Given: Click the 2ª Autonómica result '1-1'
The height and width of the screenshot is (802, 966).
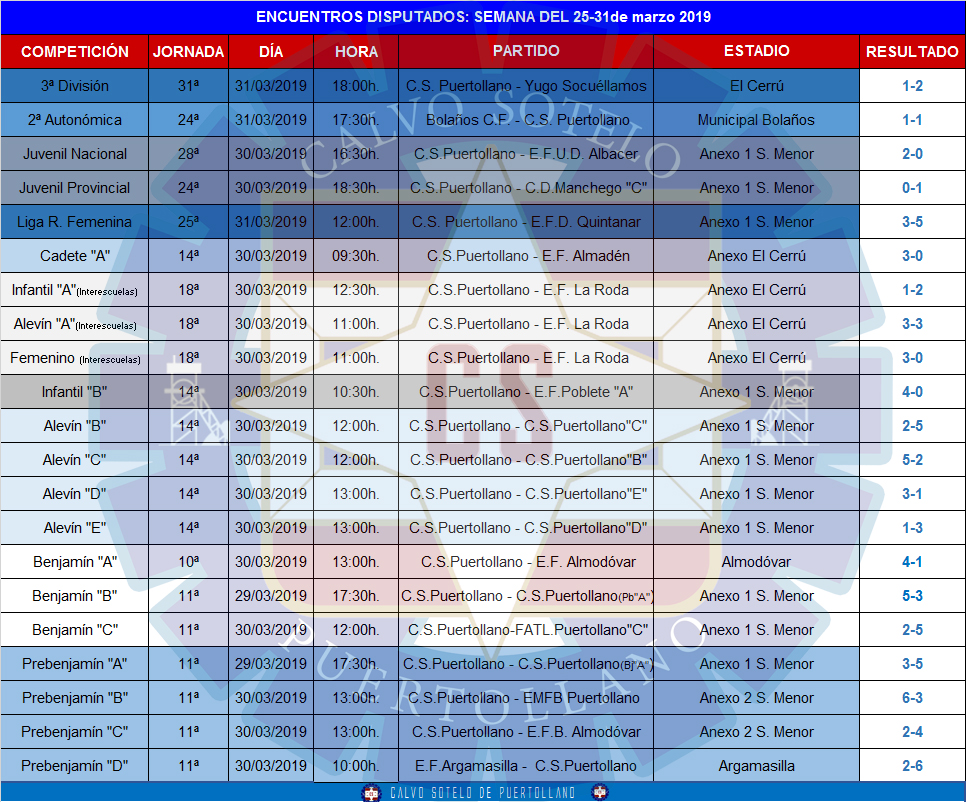Looking at the screenshot, I should click(x=912, y=119).
